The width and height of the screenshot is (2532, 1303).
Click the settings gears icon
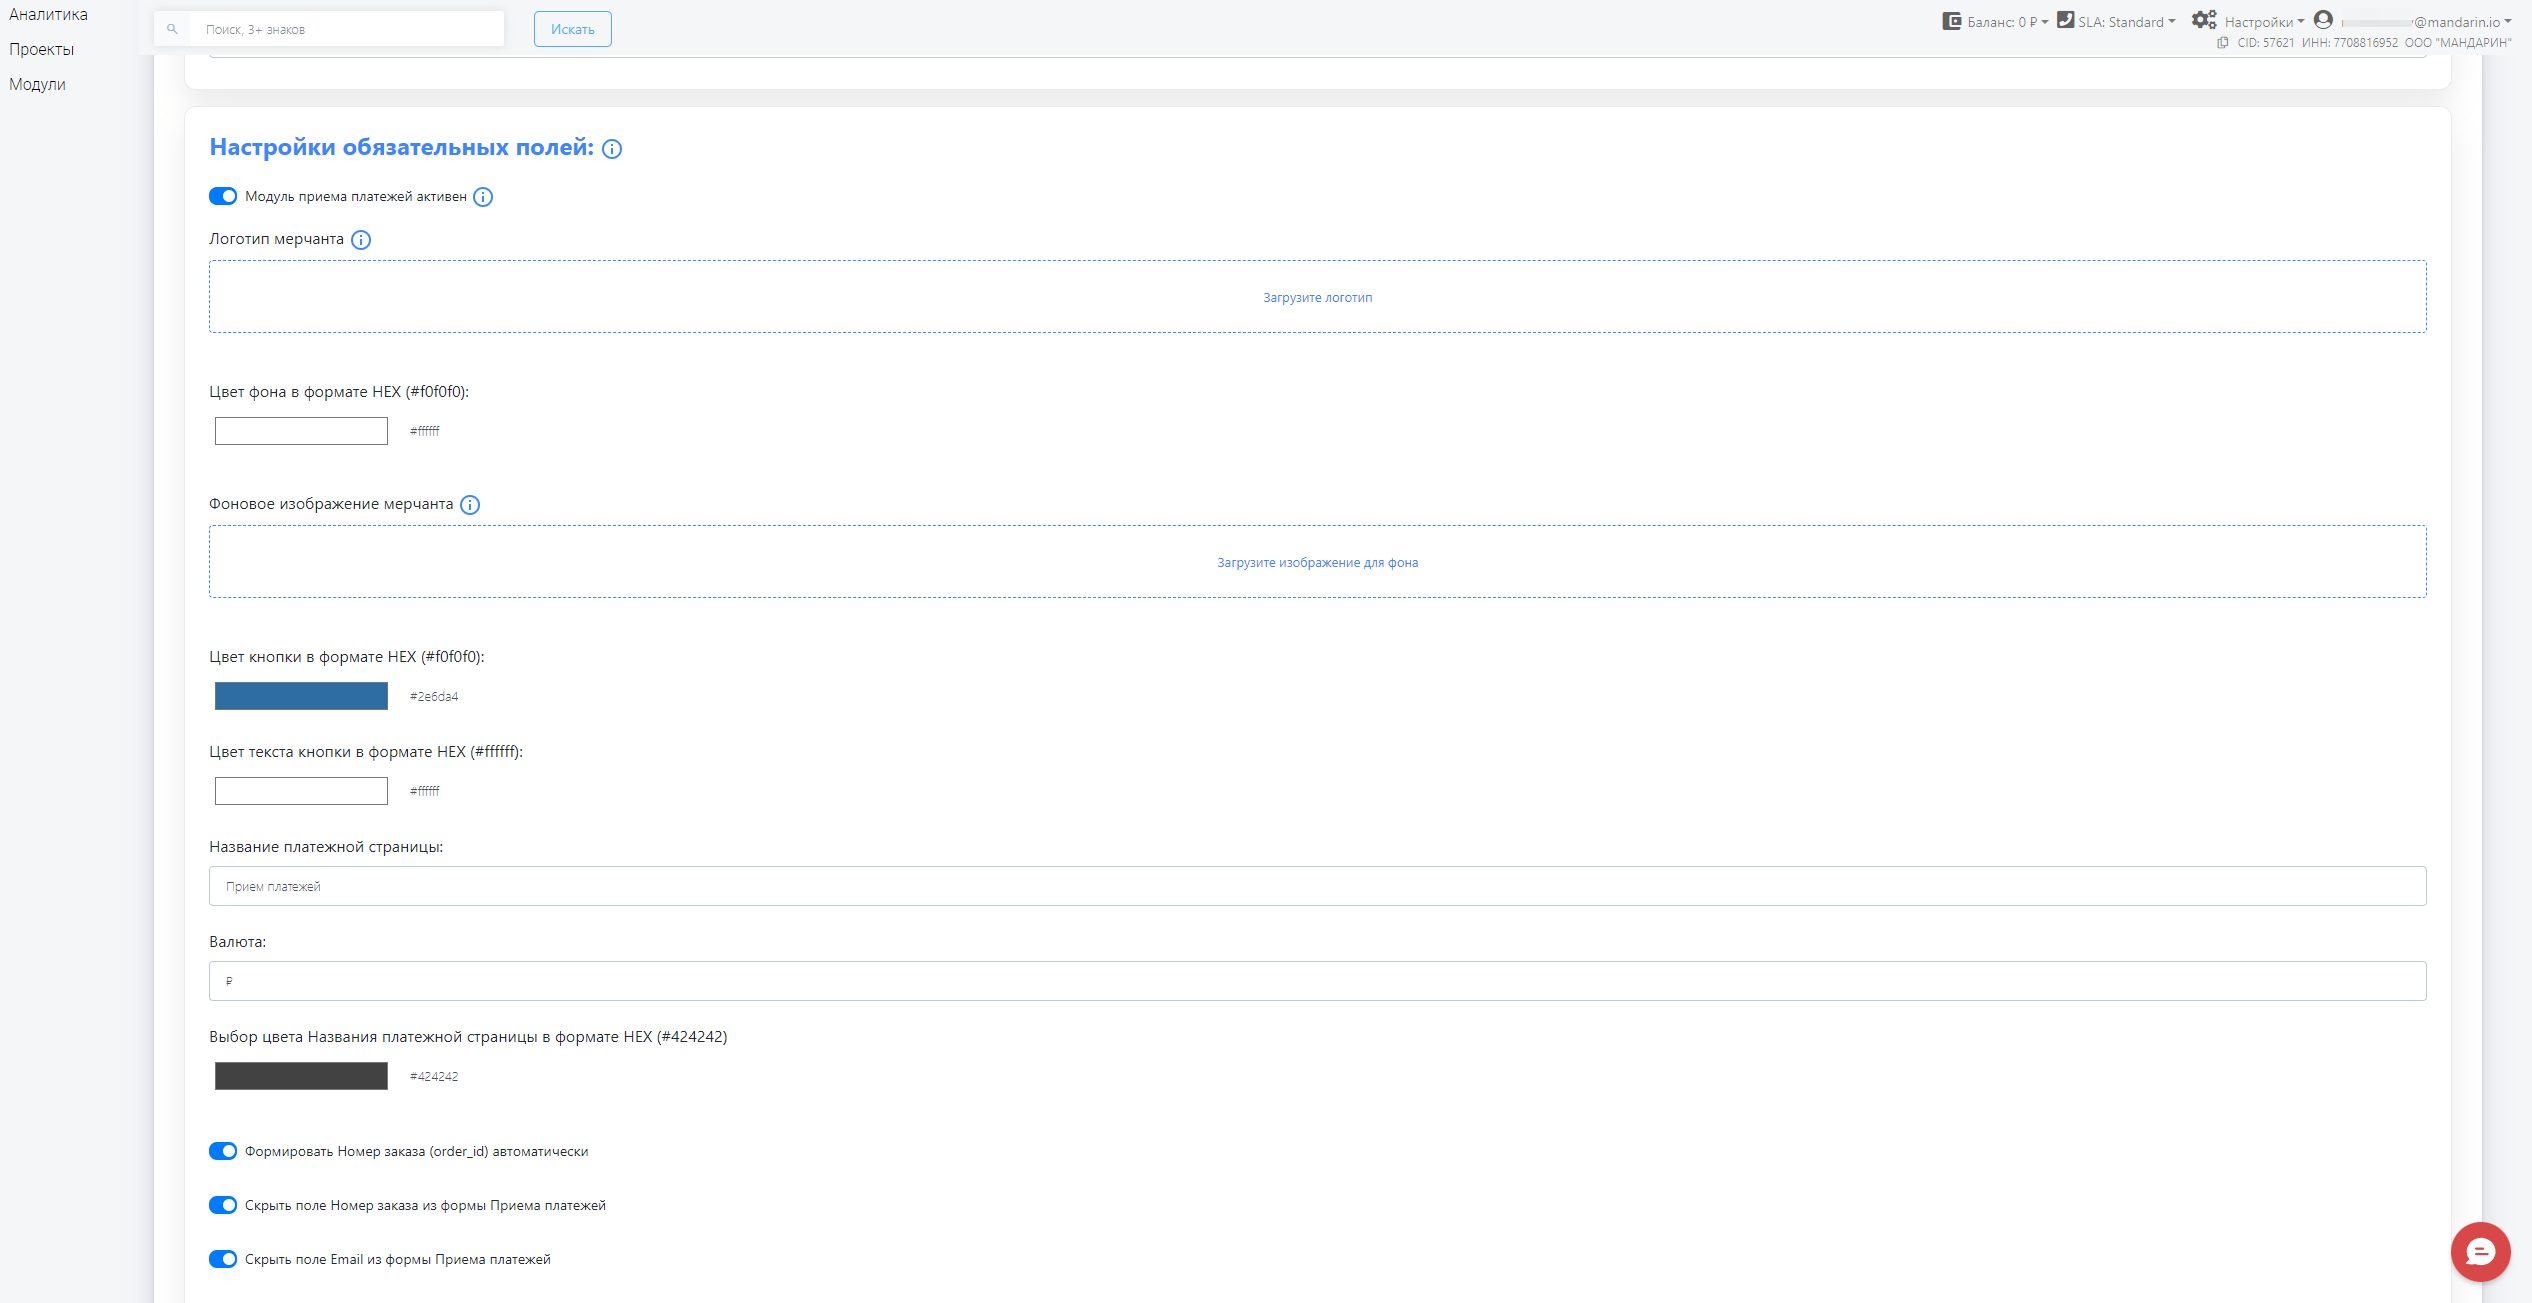click(2204, 20)
